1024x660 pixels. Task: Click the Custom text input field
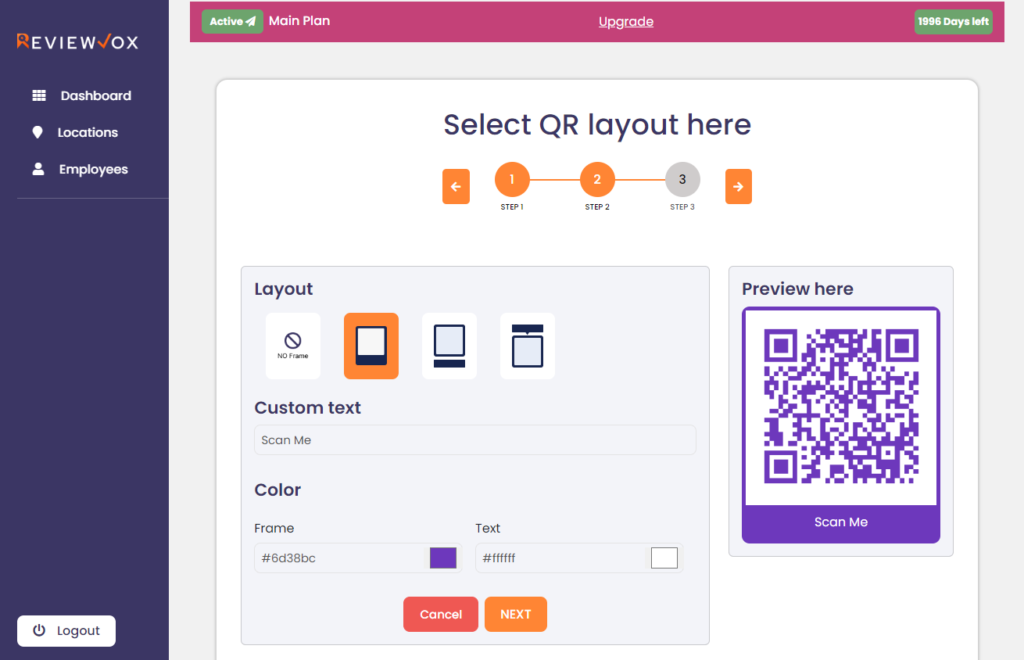pyautogui.click(x=475, y=440)
